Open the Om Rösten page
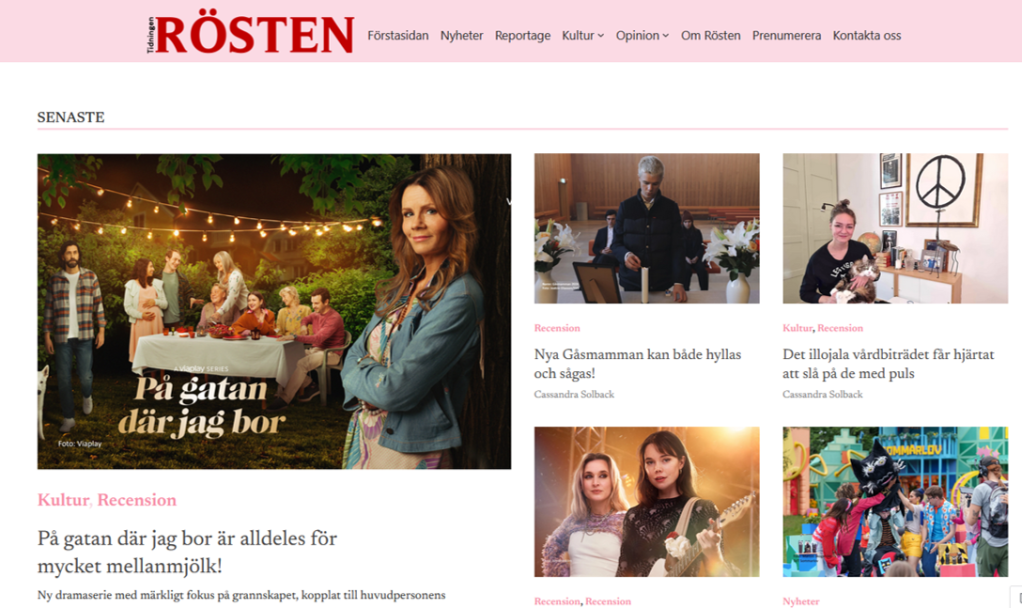 click(710, 36)
